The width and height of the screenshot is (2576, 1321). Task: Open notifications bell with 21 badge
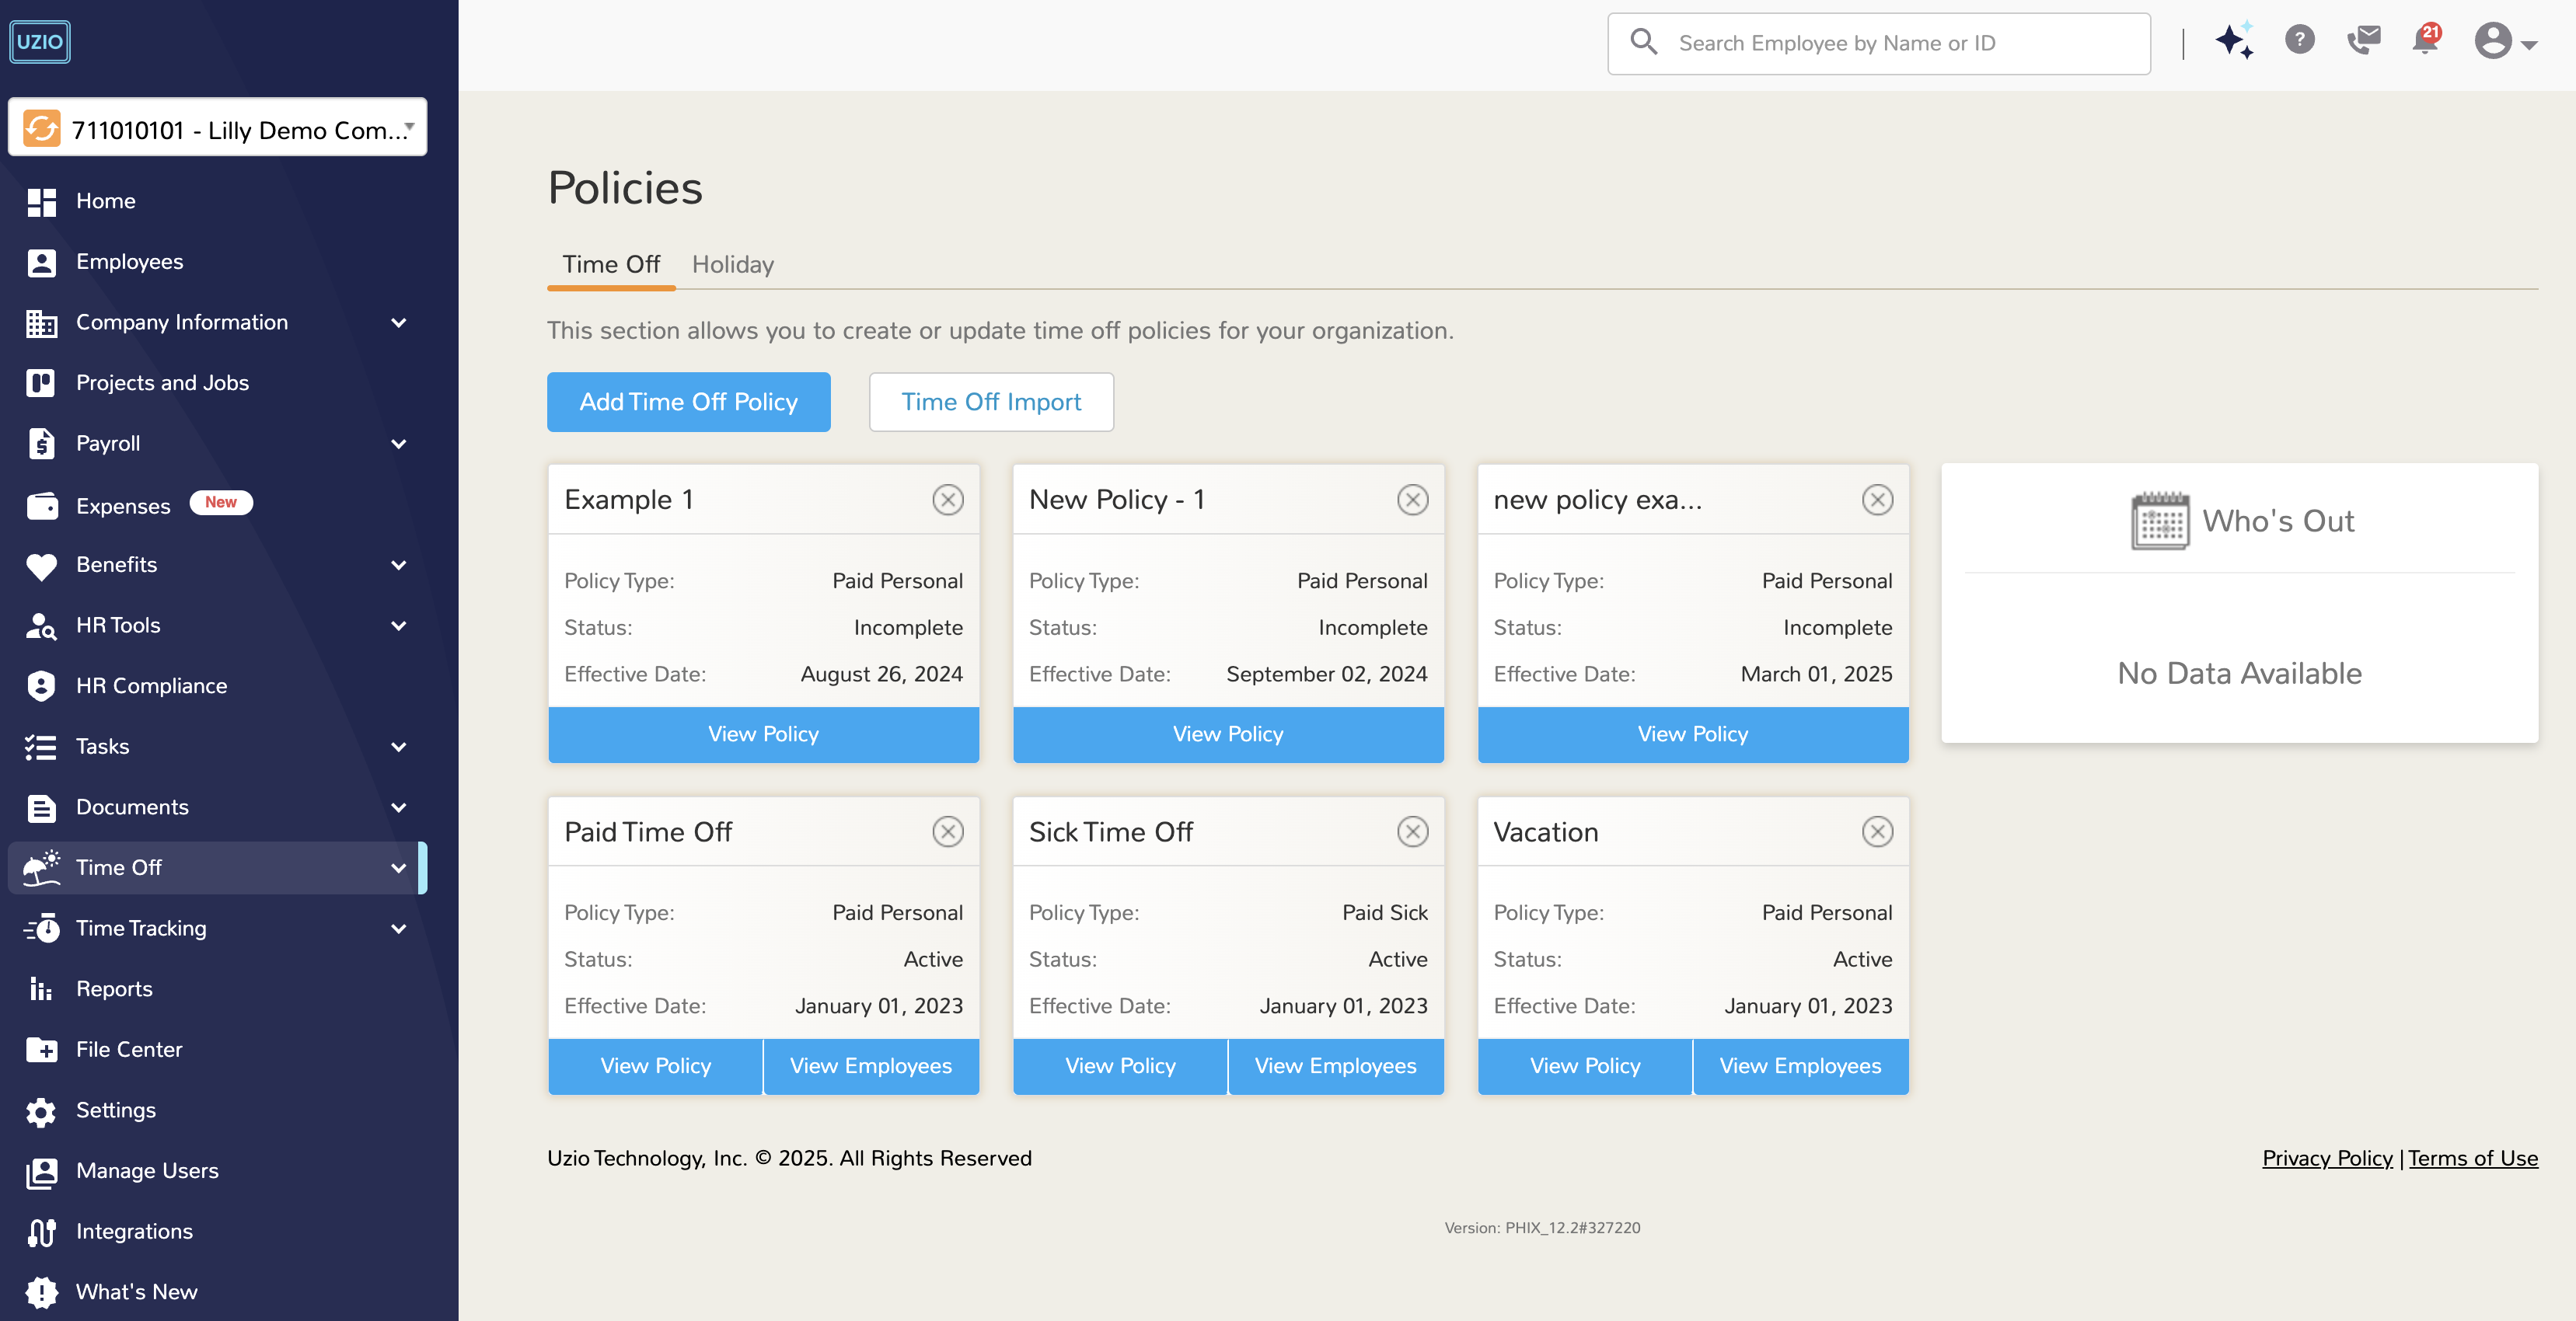pyautogui.click(x=2425, y=41)
